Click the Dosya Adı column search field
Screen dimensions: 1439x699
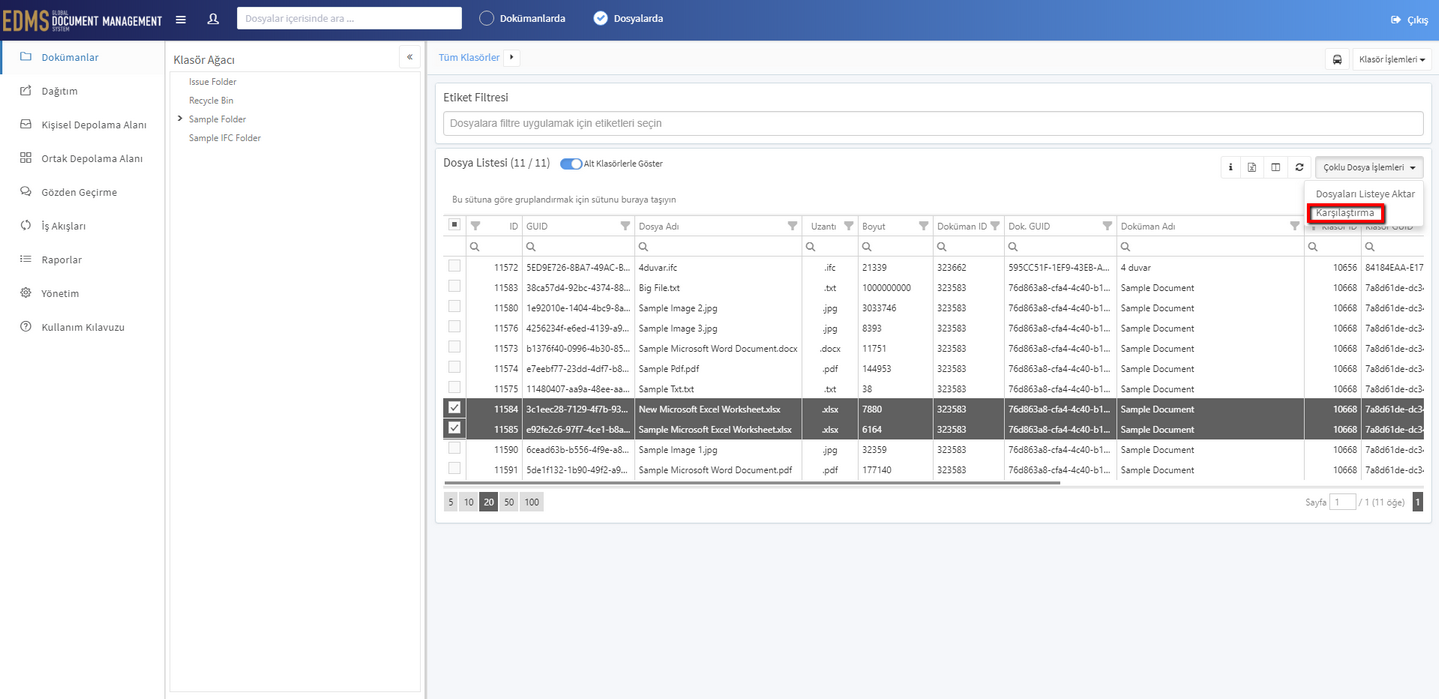pyautogui.click(x=718, y=246)
